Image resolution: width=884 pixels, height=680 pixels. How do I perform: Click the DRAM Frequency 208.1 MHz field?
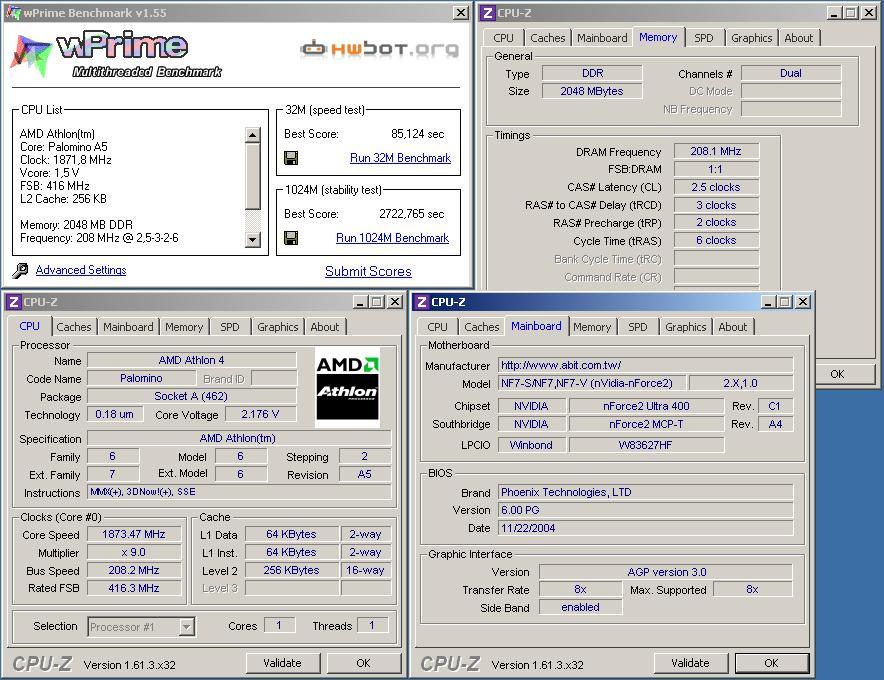pos(716,151)
